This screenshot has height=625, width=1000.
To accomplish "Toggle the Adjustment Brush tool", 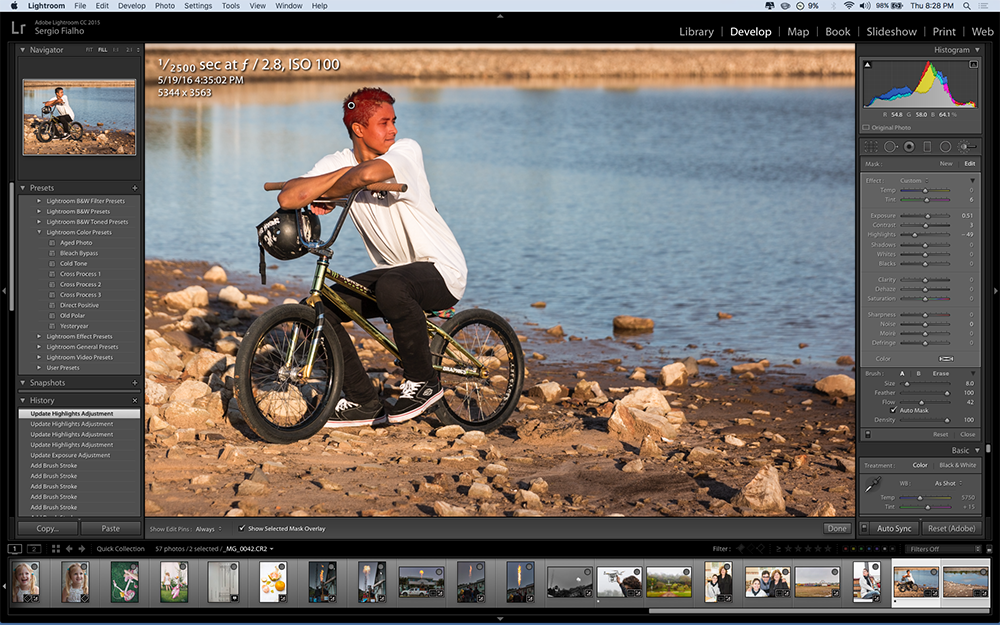I will [967, 146].
